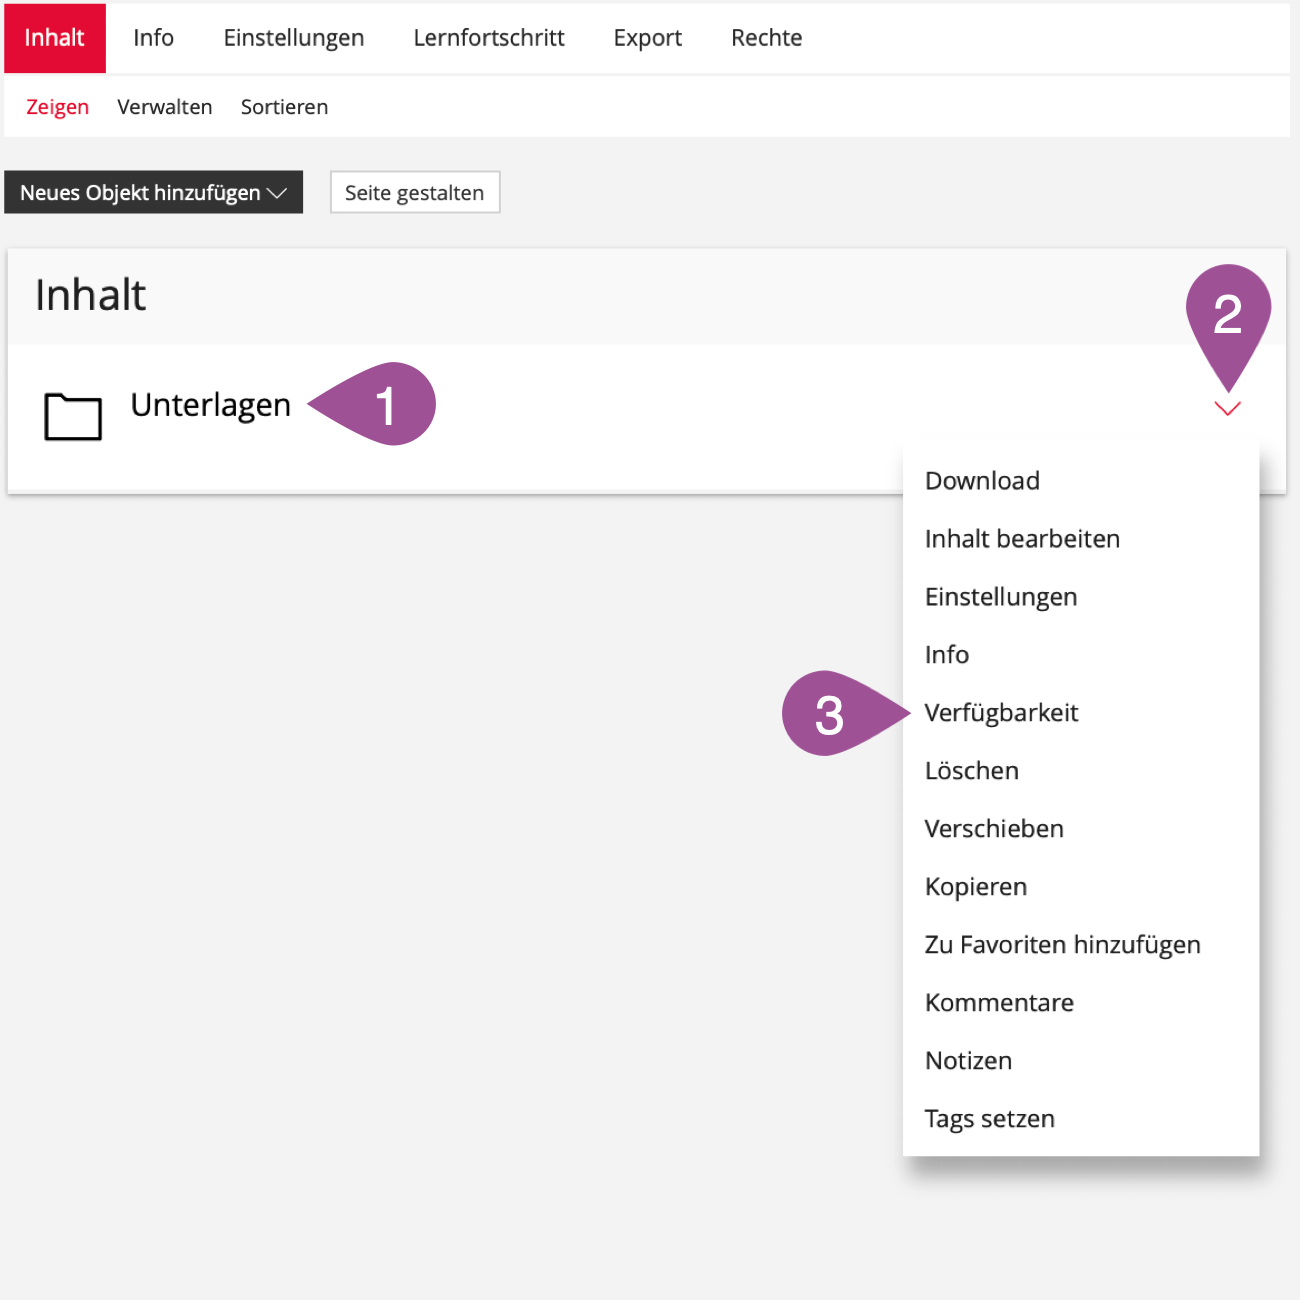Image resolution: width=1300 pixels, height=1300 pixels.
Task: Select Verschieben in the dropdown menu
Action: (x=993, y=829)
